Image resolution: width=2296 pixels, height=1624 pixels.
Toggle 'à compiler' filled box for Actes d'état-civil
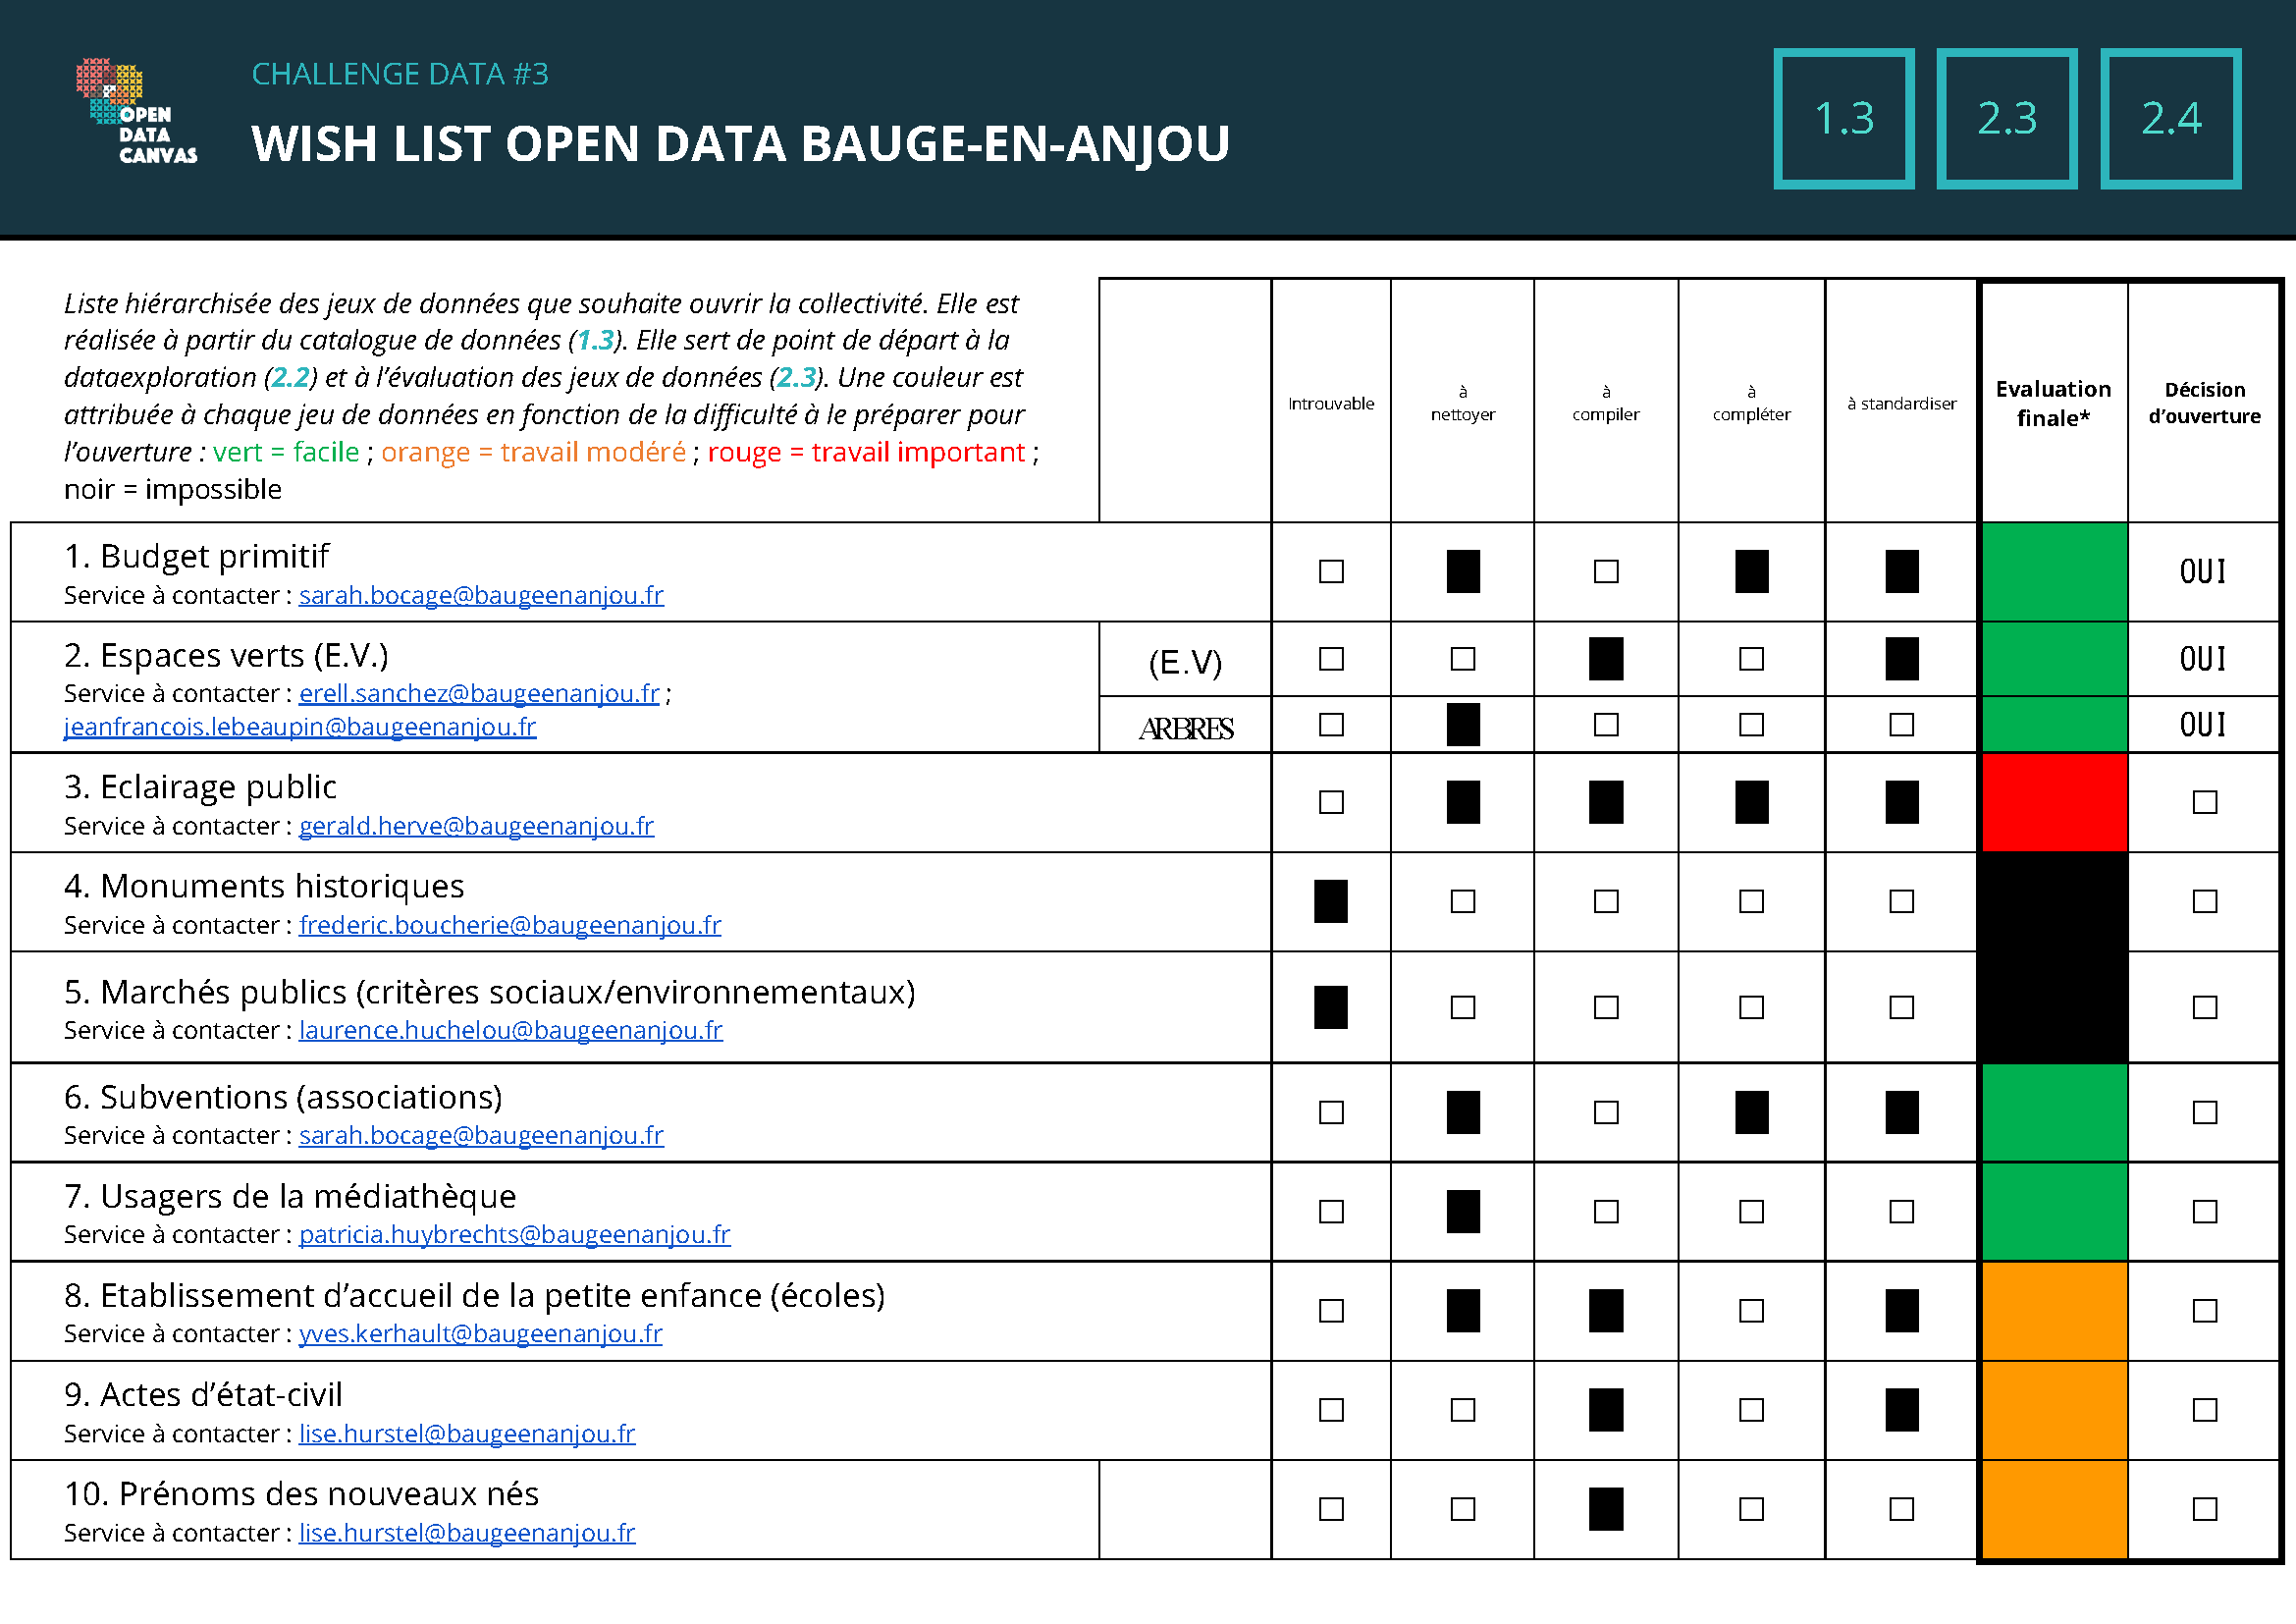[1606, 1410]
